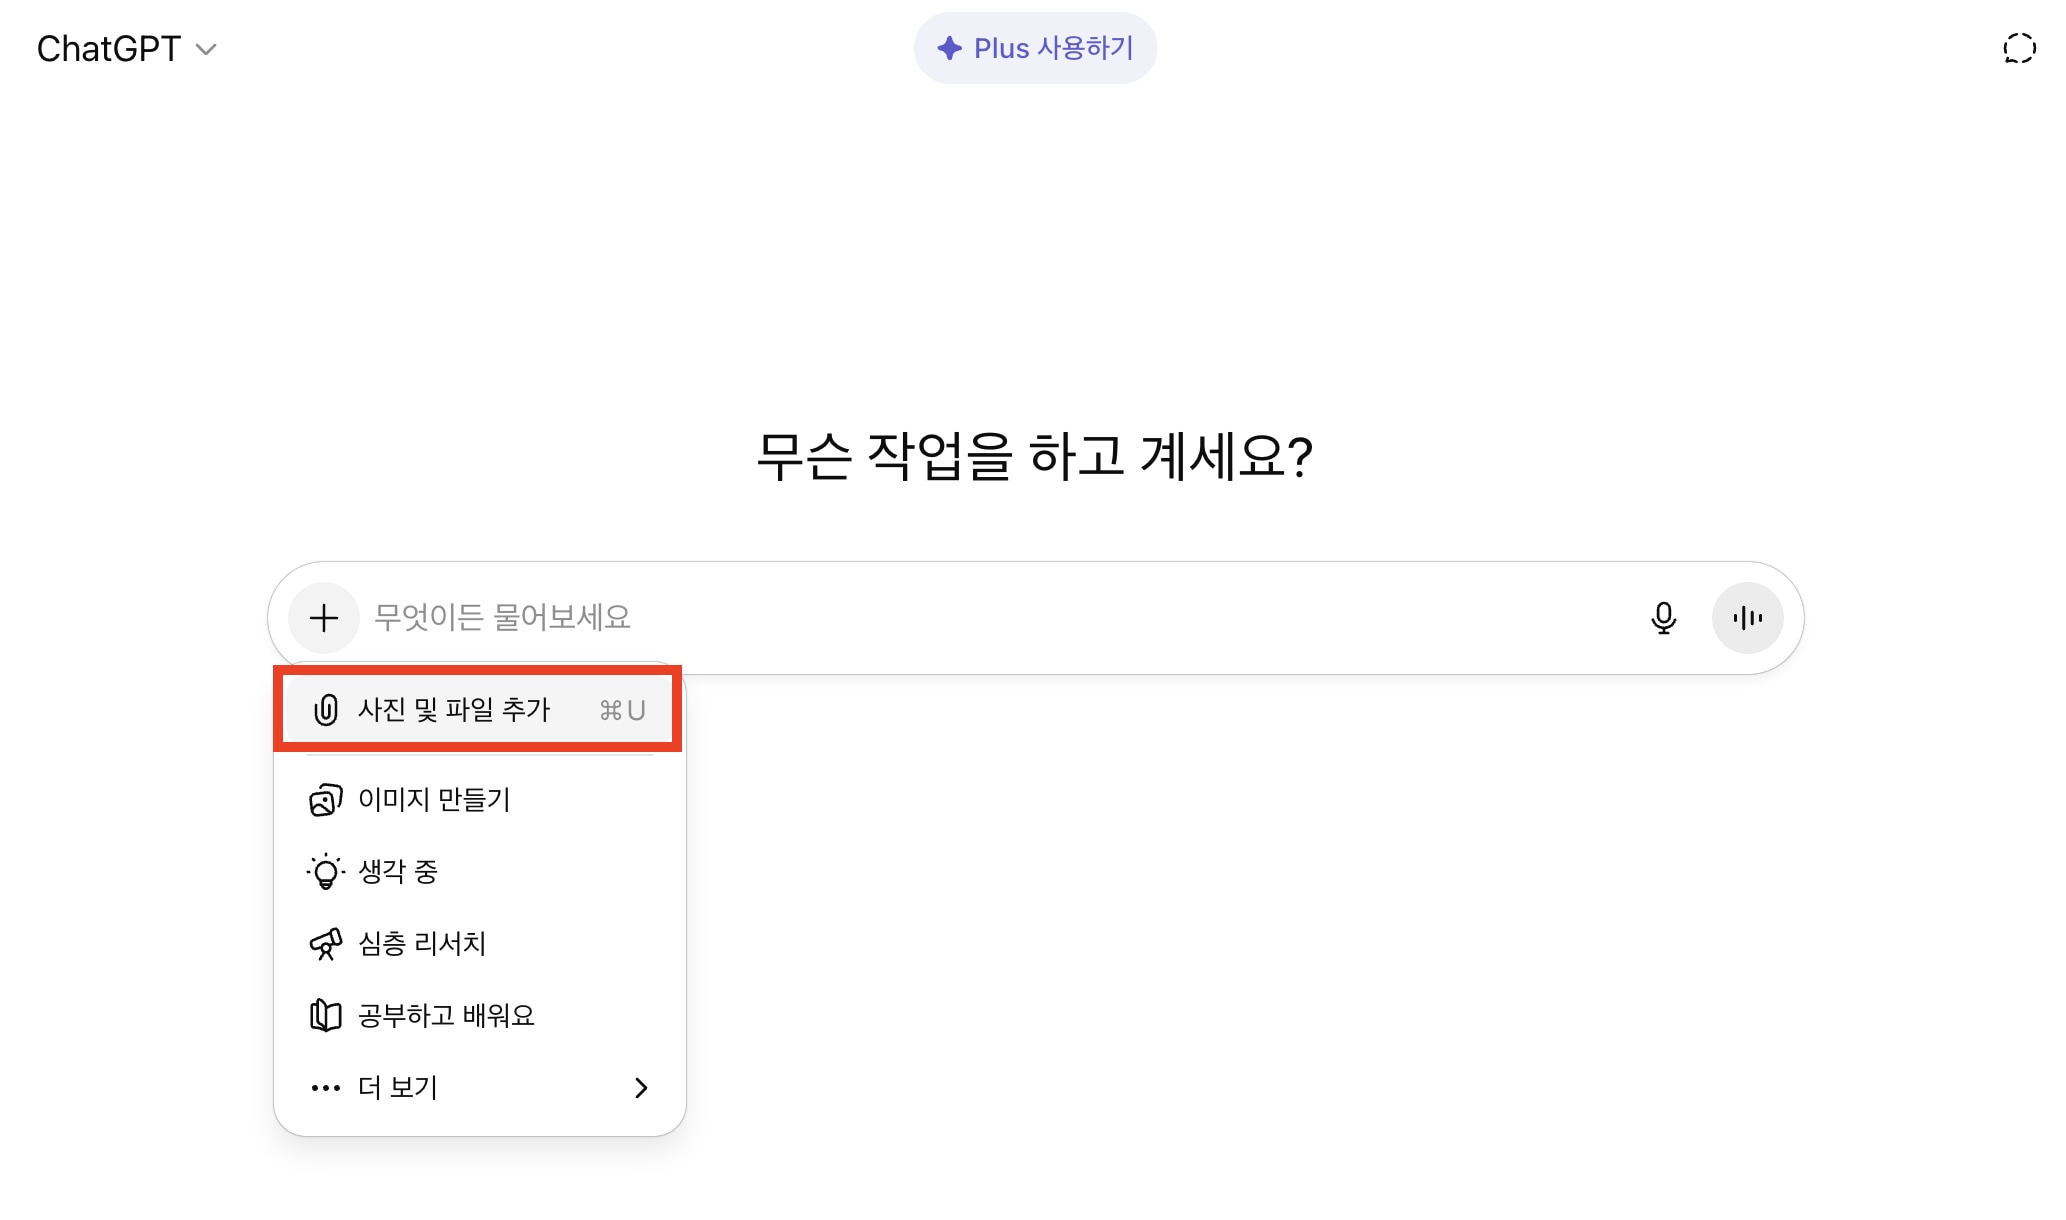Screen dimensions: 2066x1220
Task: Select 사진 및 파일 추가 menu entry
Action: click(454, 710)
